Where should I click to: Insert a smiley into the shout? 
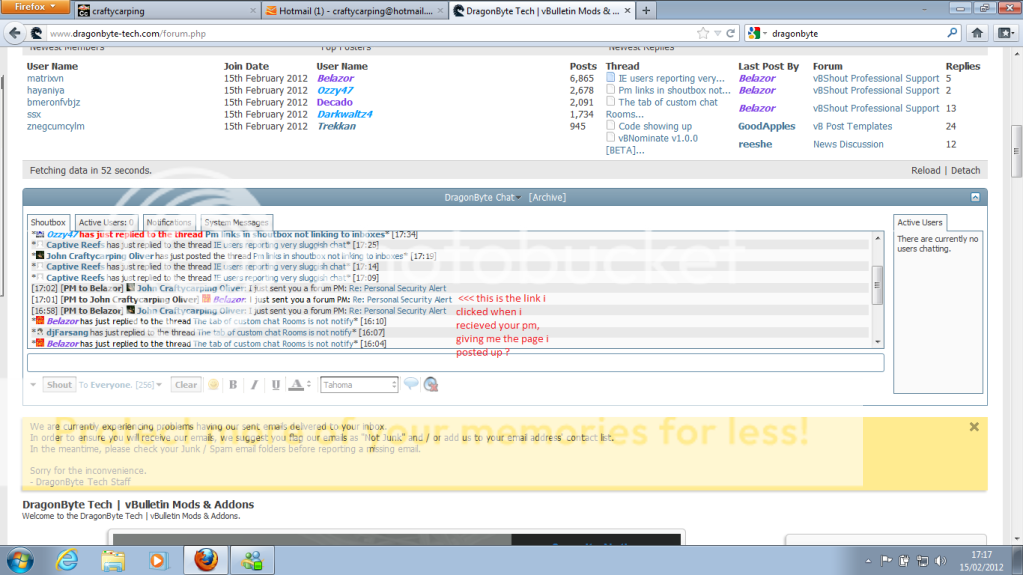point(213,384)
